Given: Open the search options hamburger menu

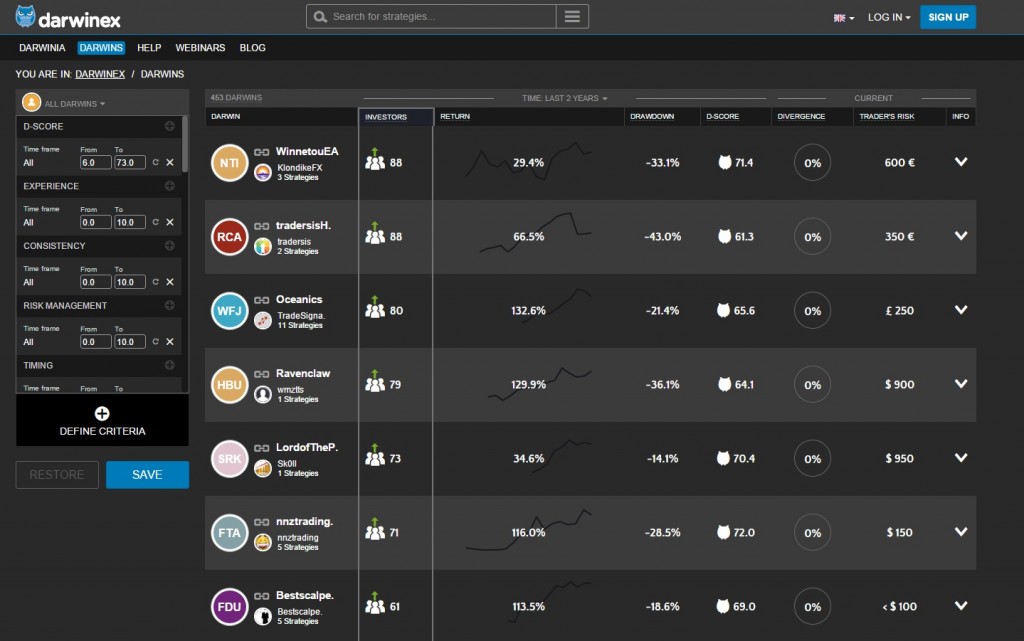Looking at the screenshot, I should pyautogui.click(x=572, y=17).
